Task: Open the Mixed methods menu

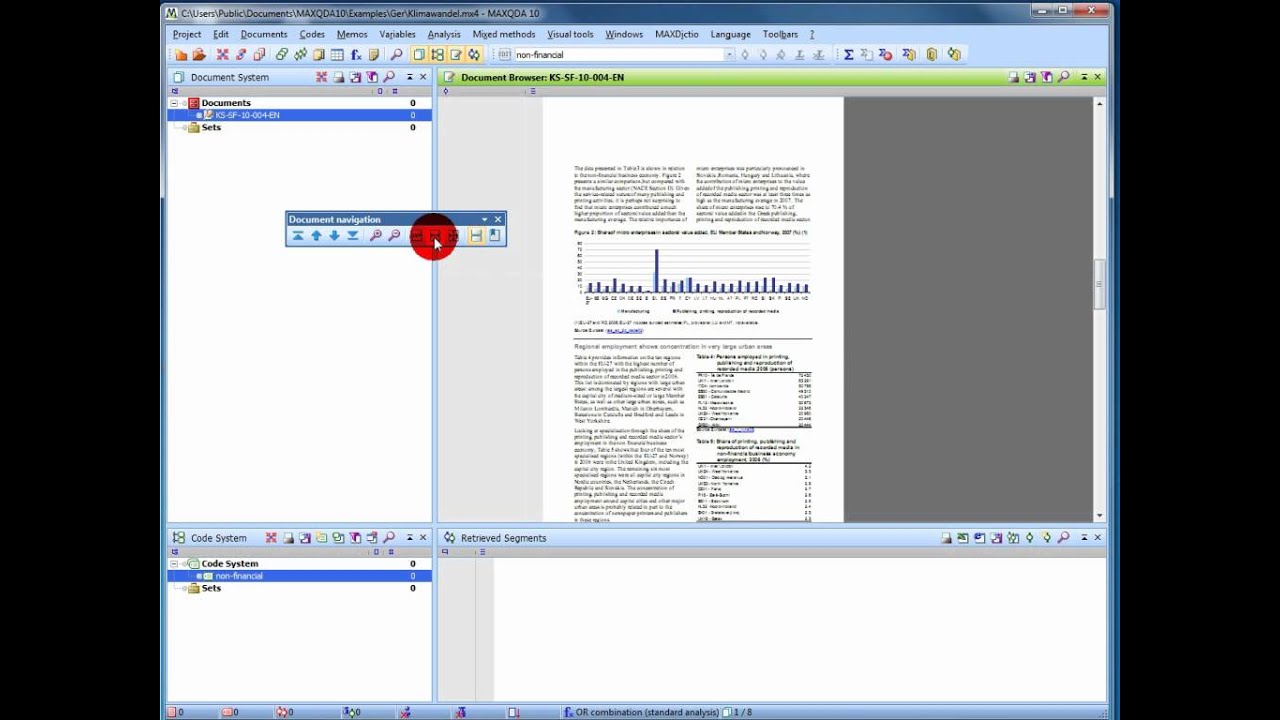Action: (x=504, y=34)
